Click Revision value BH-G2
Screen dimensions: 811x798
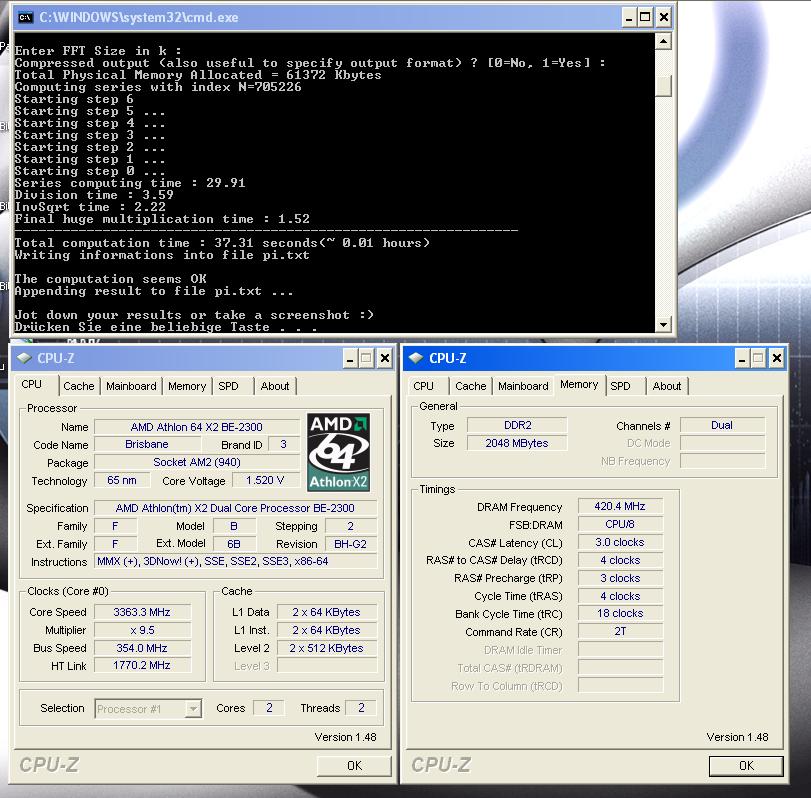pos(351,544)
